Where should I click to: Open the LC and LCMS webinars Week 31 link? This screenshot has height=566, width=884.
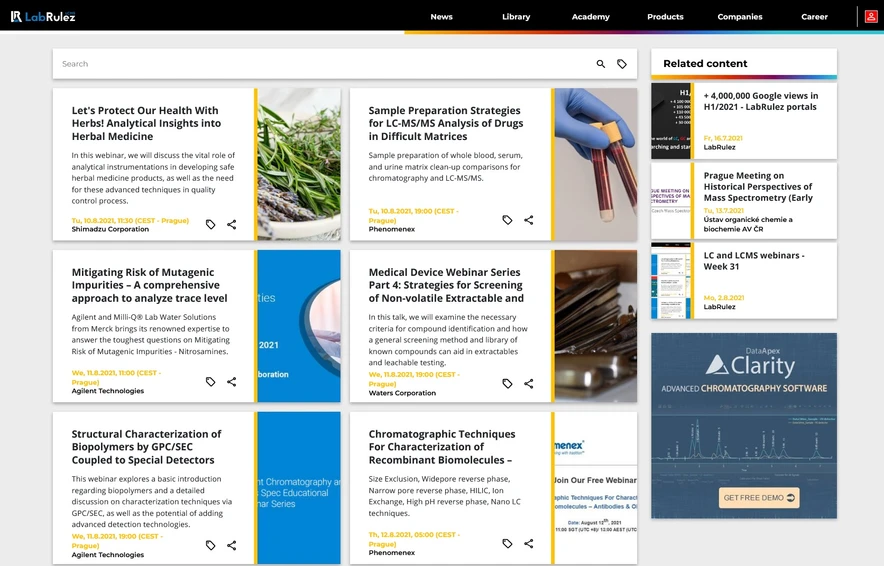[754, 261]
